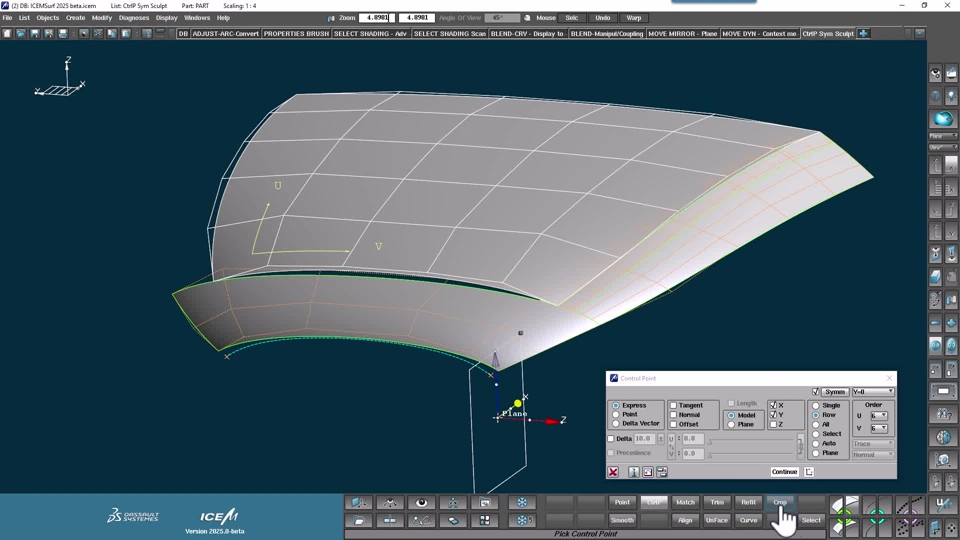Image resolution: width=960 pixels, height=540 pixels.
Task: Click the snowflake freeze icon in bottom toolbar
Action: tap(522, 503)
